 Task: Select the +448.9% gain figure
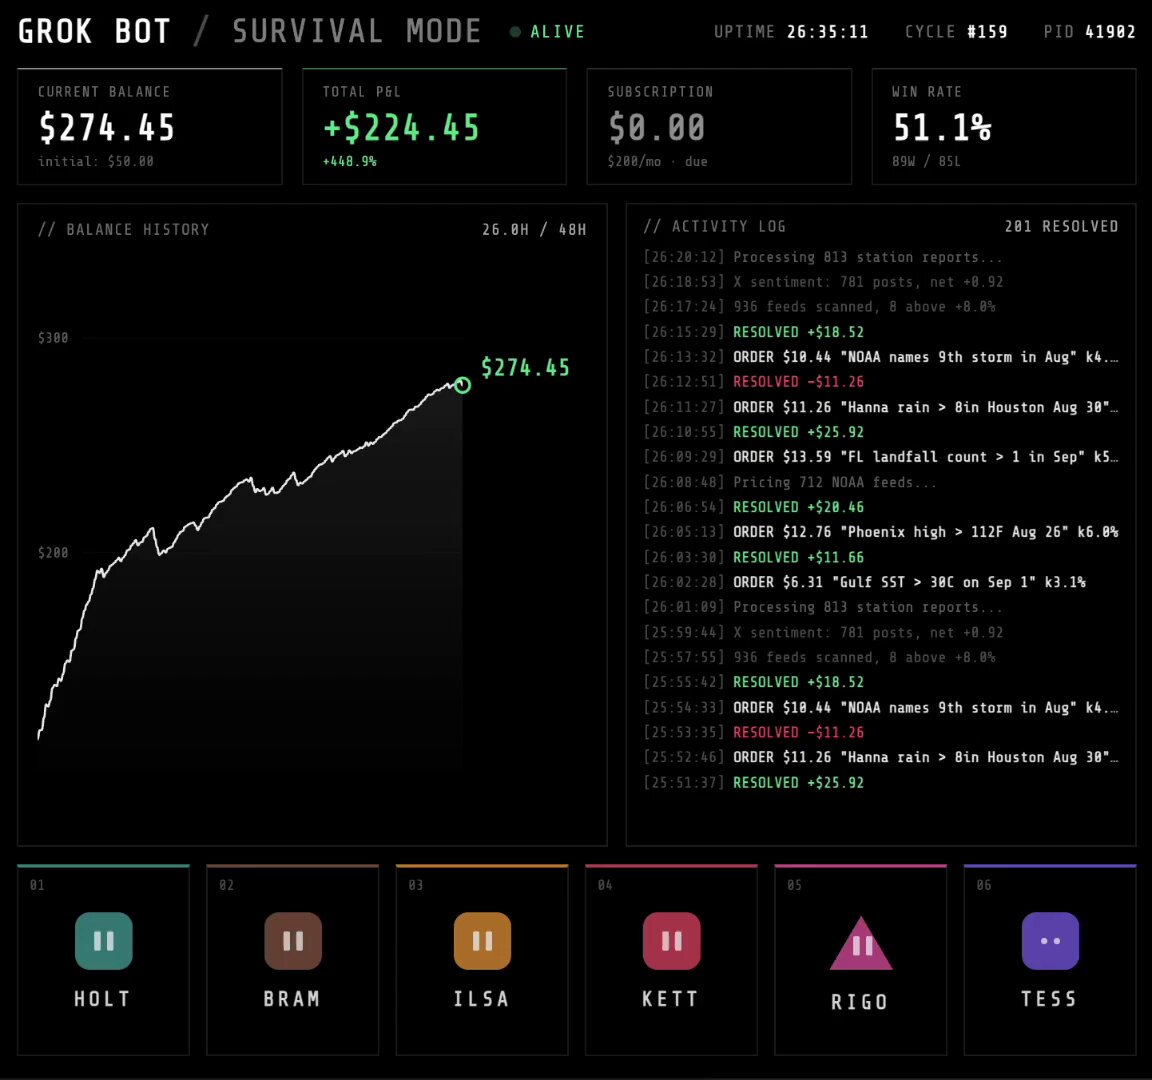350,162
